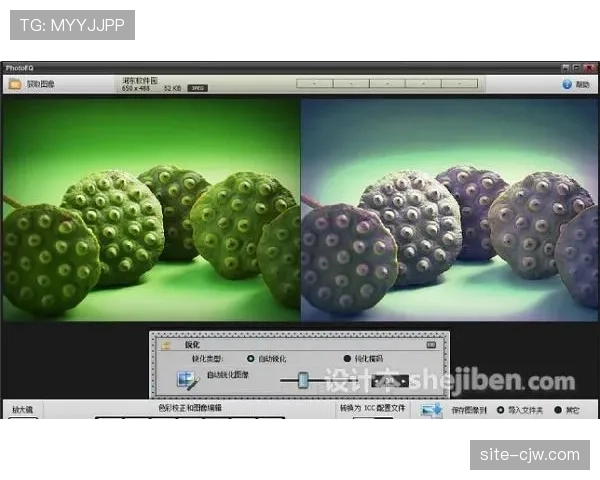Click the lock icon in sharpen panel header
Screen dimensions: 600x480
(166, 344)
